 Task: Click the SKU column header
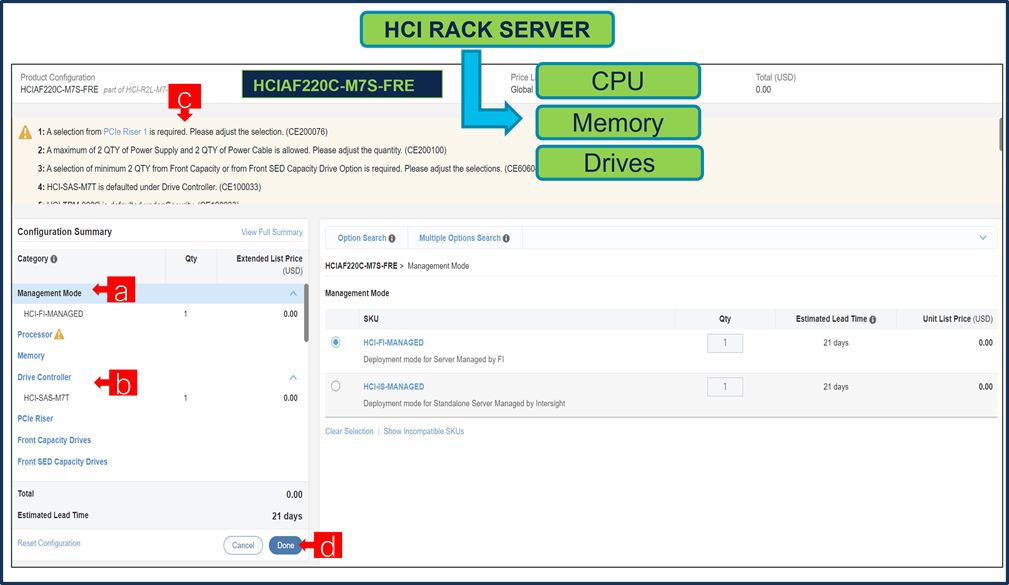371,319
